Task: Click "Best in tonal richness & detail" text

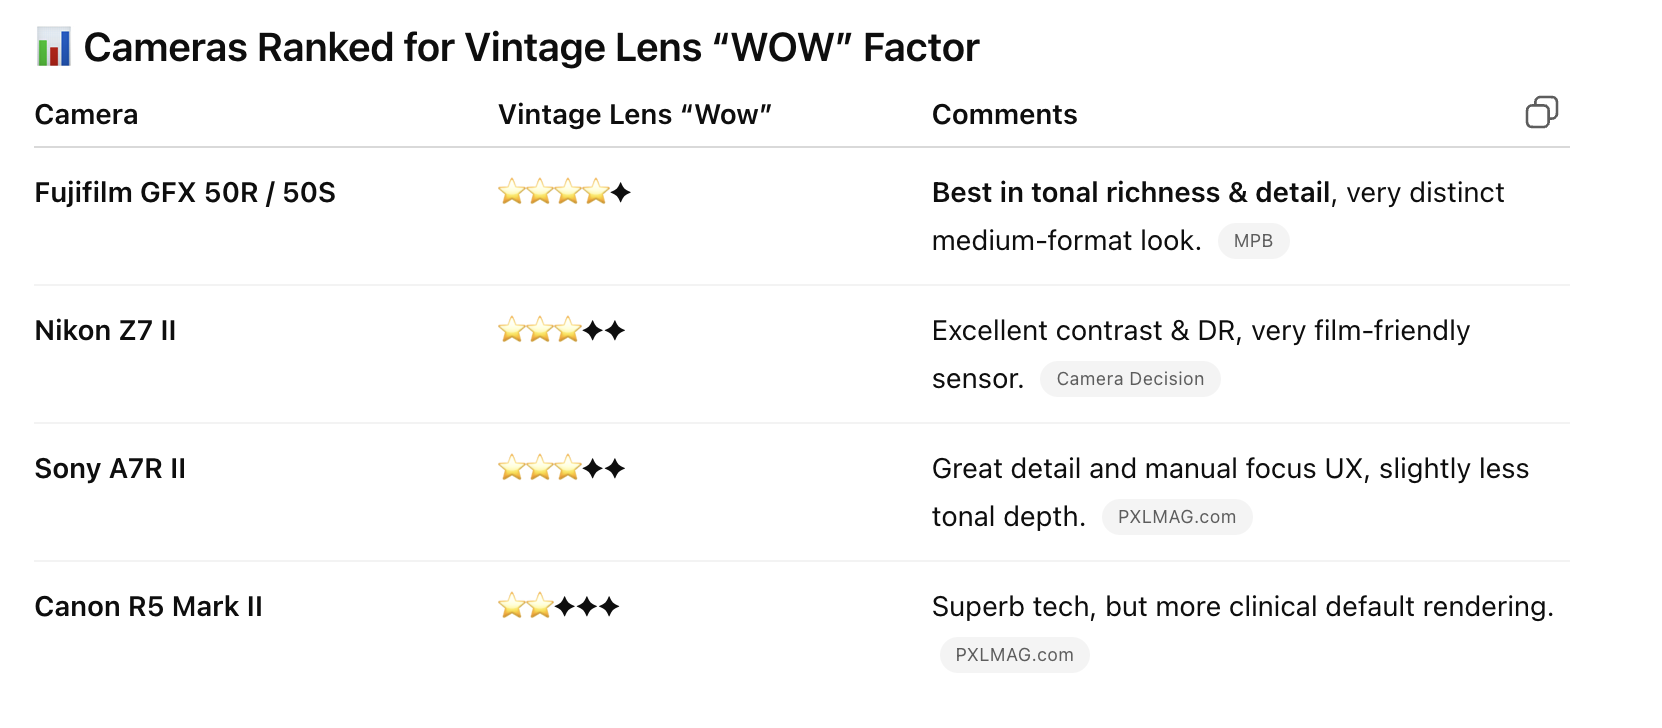Action: tap(1130, 192)
